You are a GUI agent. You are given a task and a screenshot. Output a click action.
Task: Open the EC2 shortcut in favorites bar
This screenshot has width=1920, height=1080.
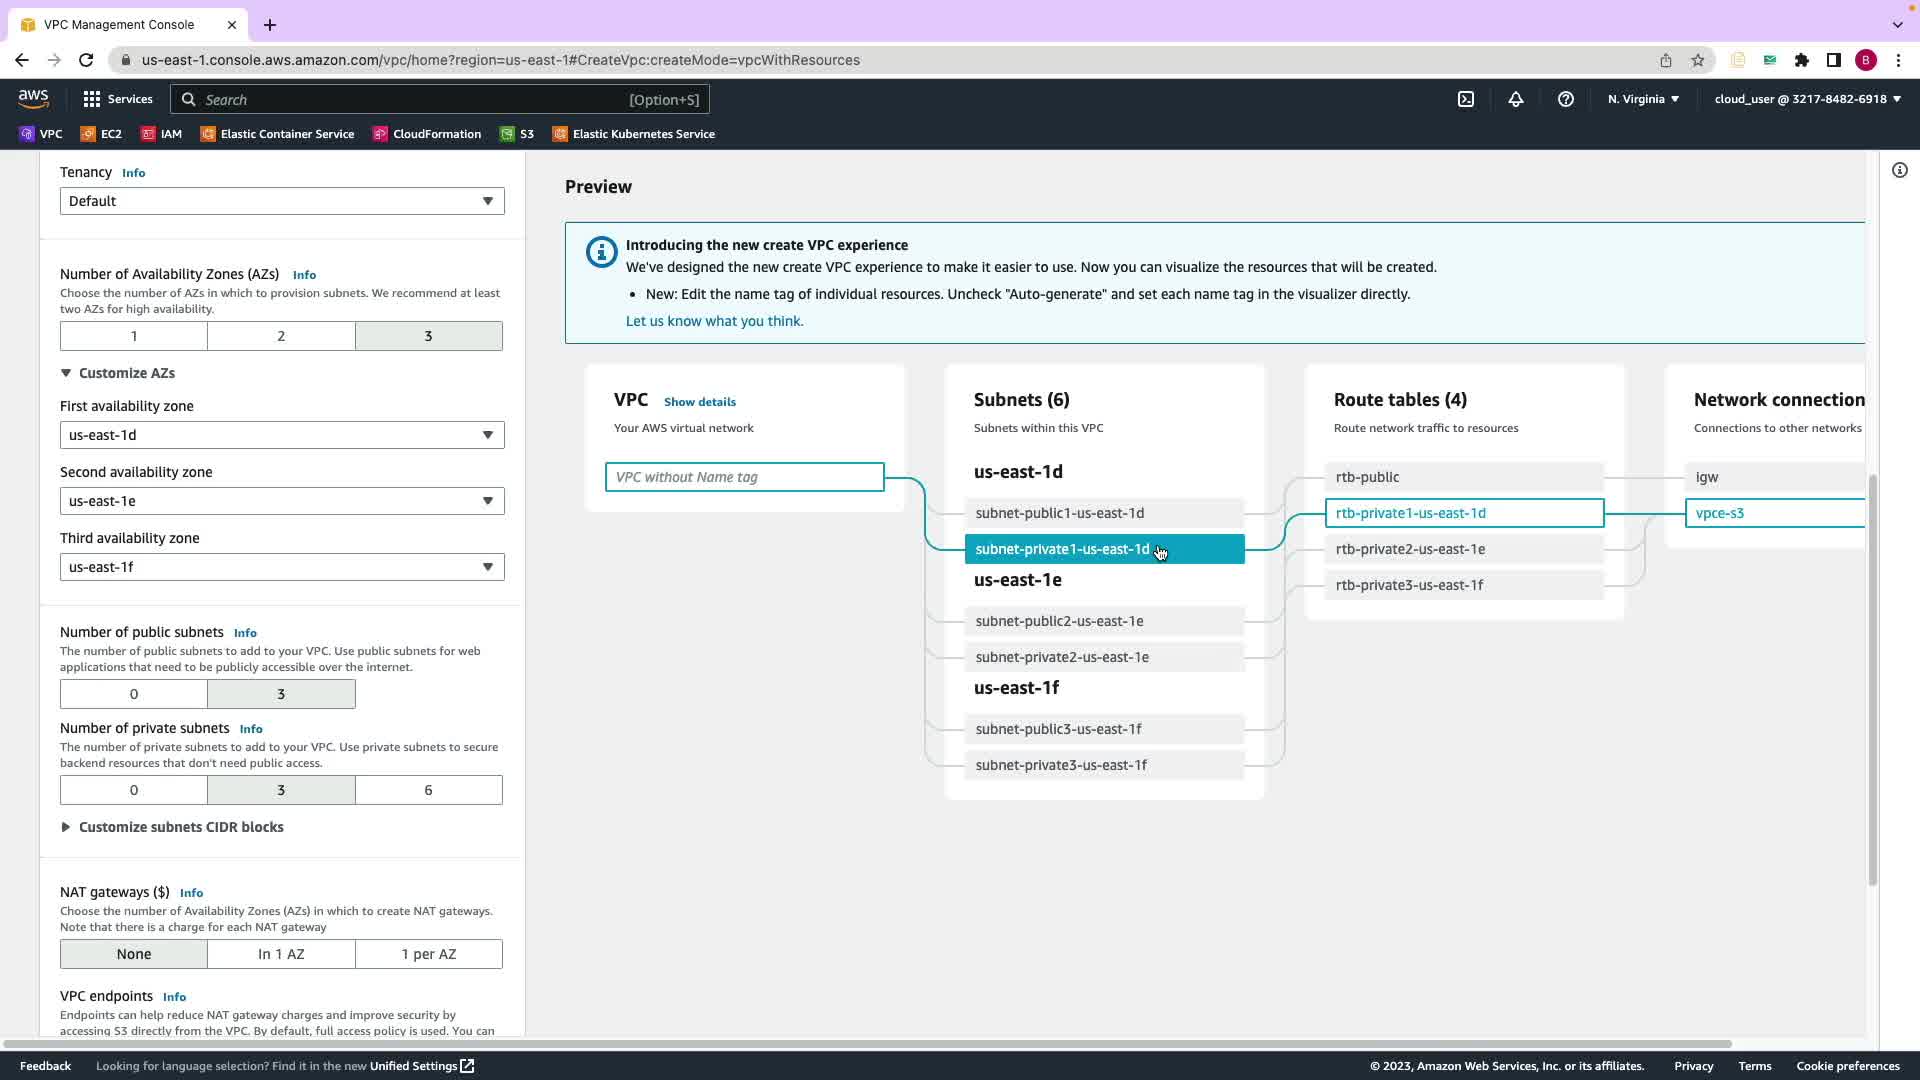pos(101,134)
